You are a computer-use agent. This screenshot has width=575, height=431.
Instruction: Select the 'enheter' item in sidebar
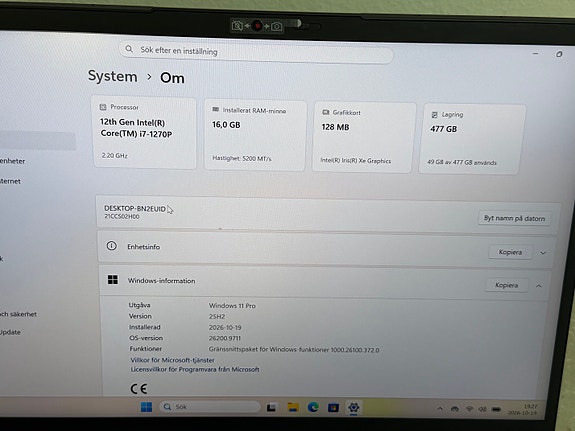pyautogui.click(x=12, y=161)
